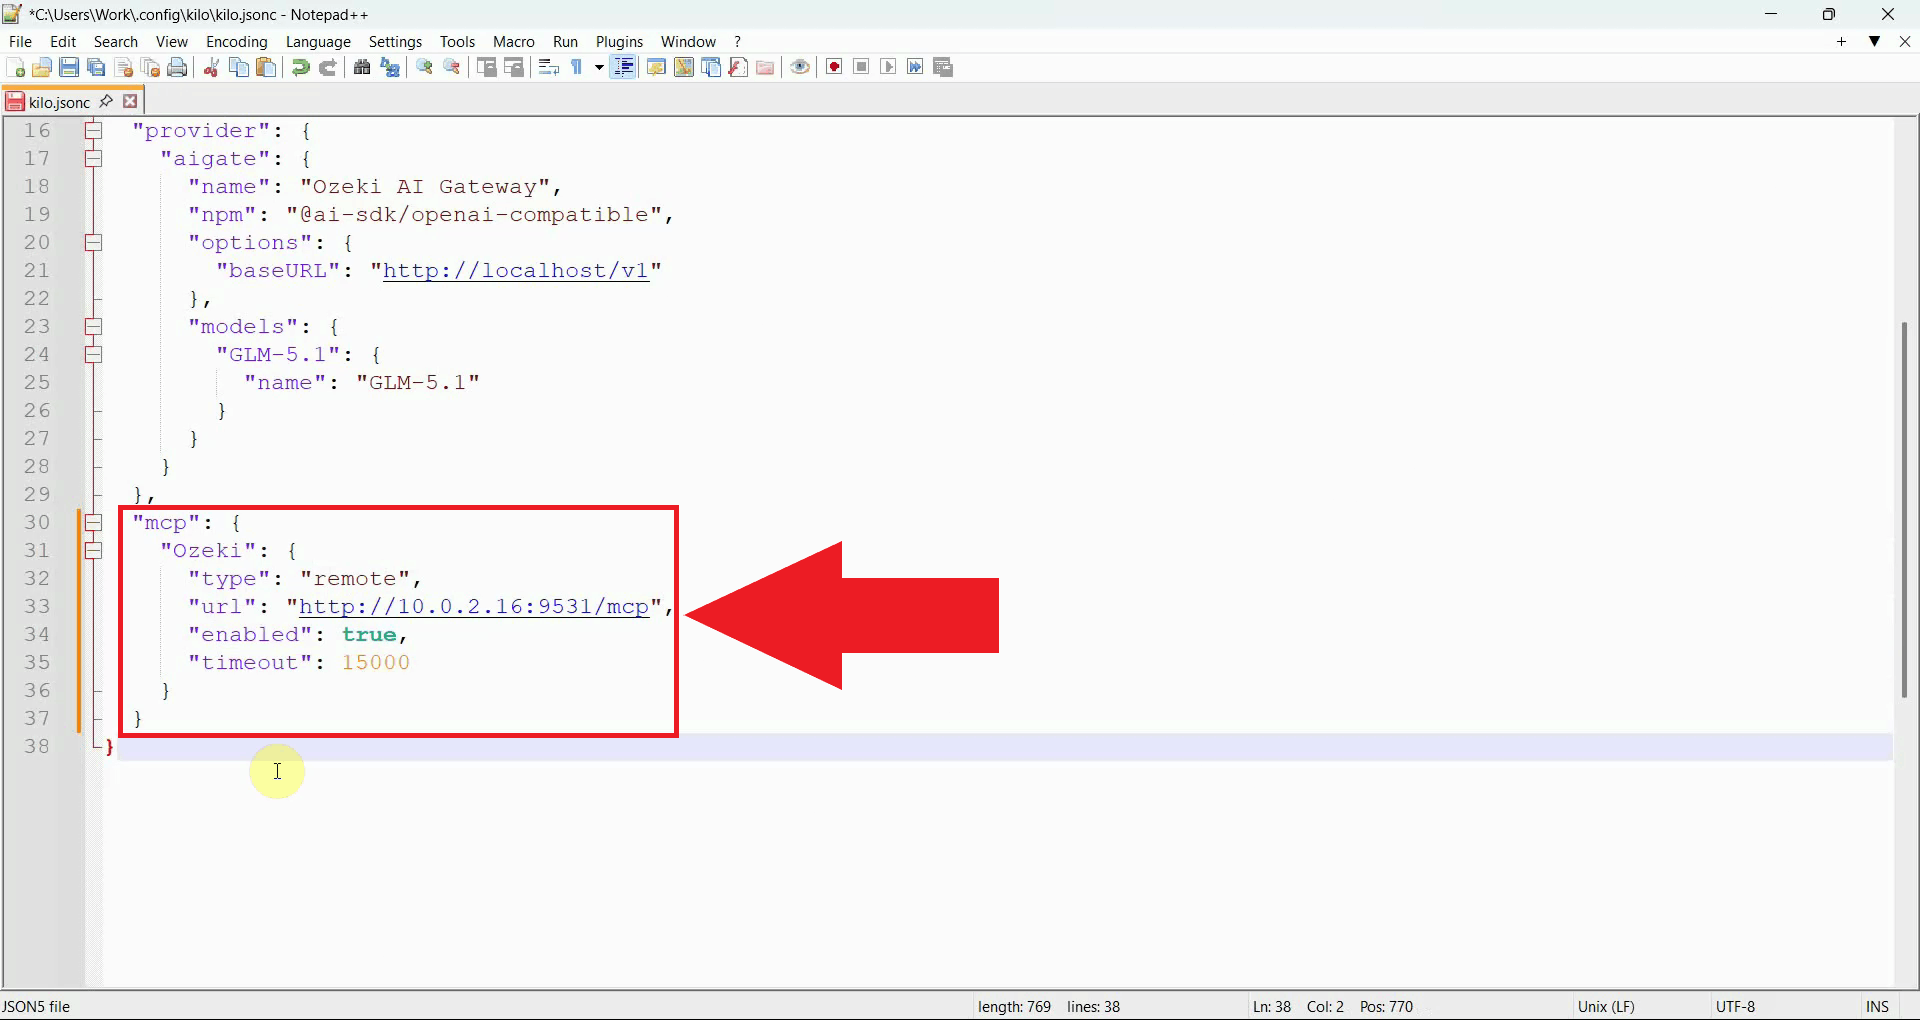This screenshot has height=1020, width=1920.
Task: Open the Edit menu
Action: tap(63, 41)
